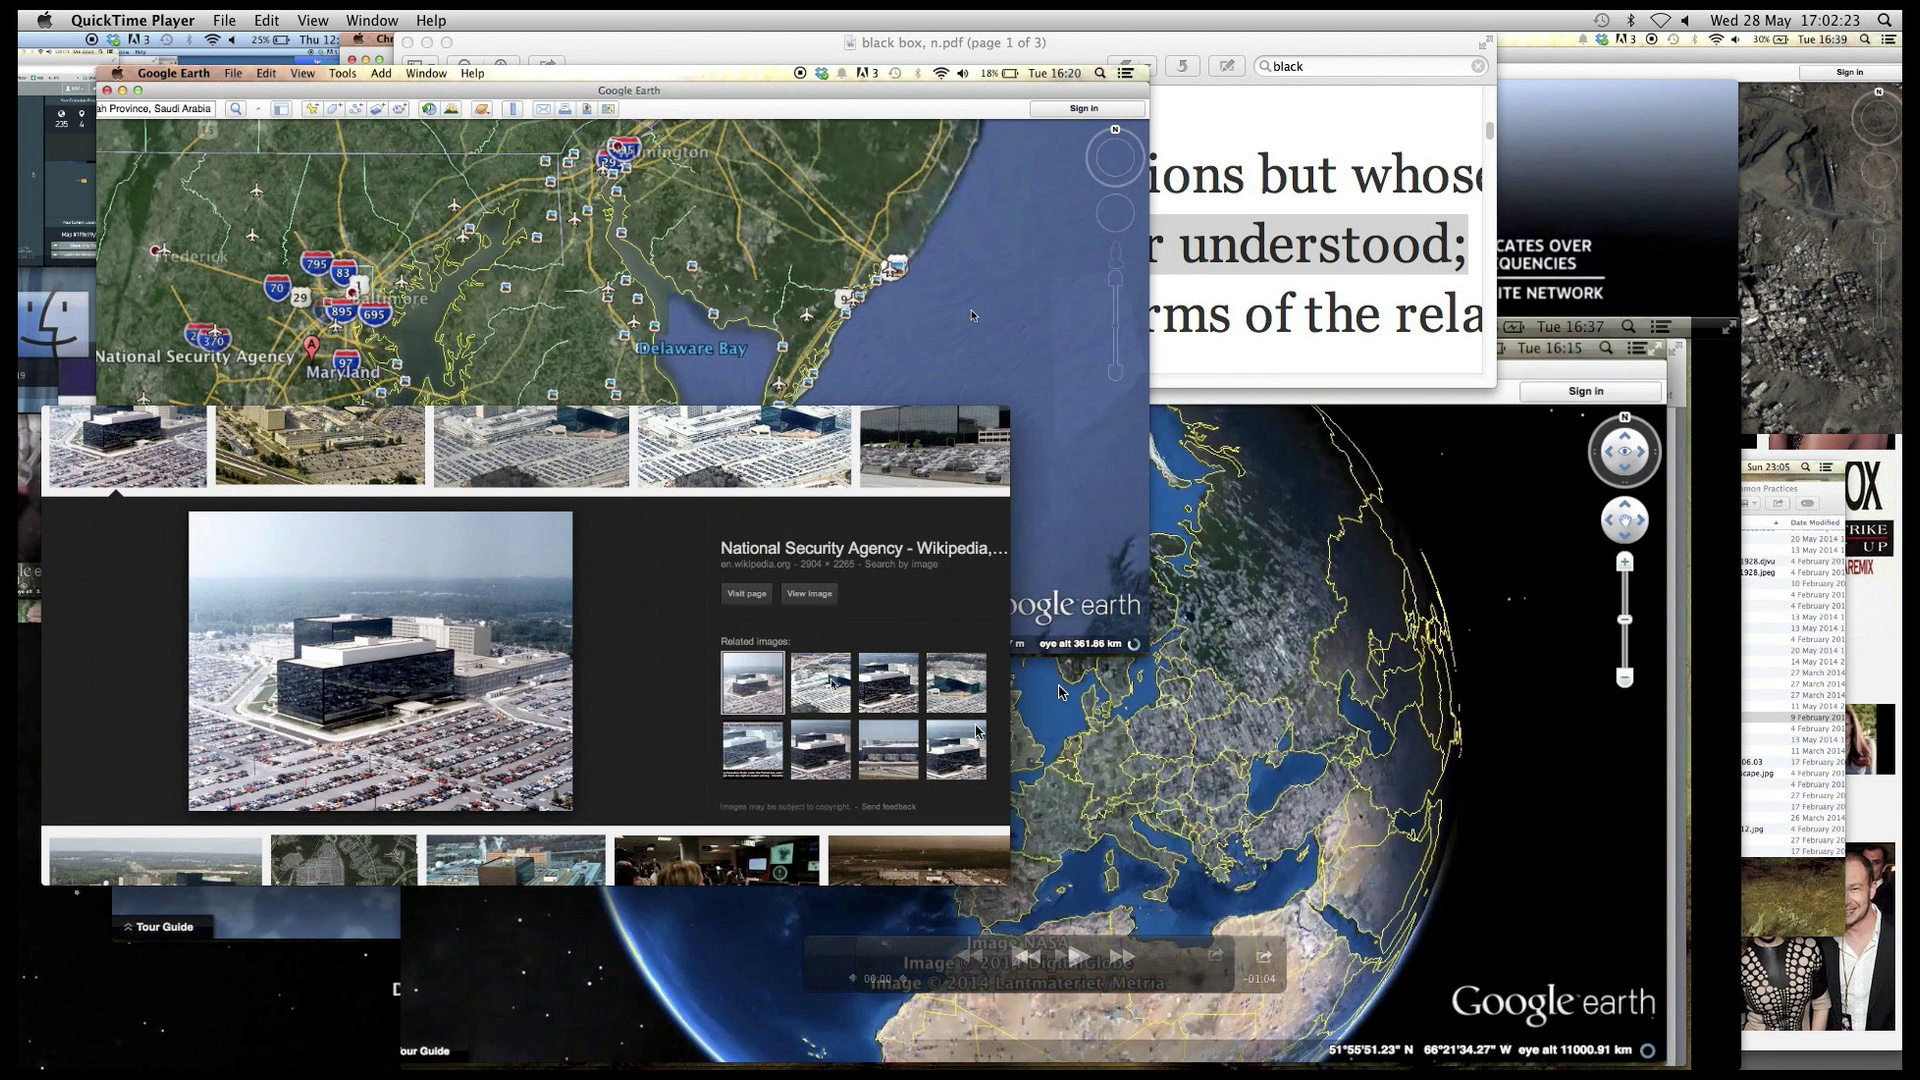Viewport: 1920px width, 1080px height.
Task: Click Wi-Fi icon in Tue 16:20 menu bar
Action: click(940, 73)
